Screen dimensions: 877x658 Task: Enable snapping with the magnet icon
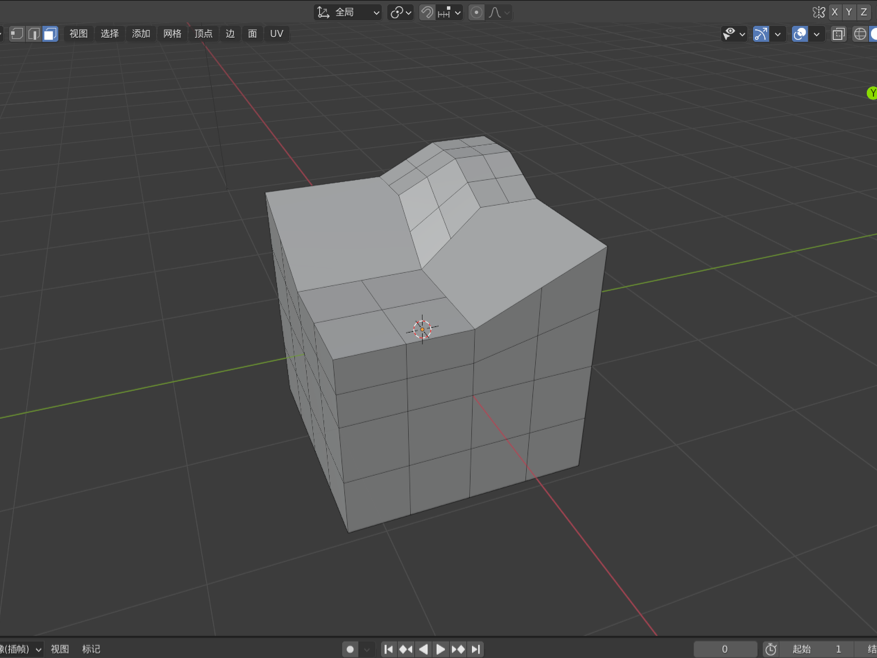tap(427, 12)
